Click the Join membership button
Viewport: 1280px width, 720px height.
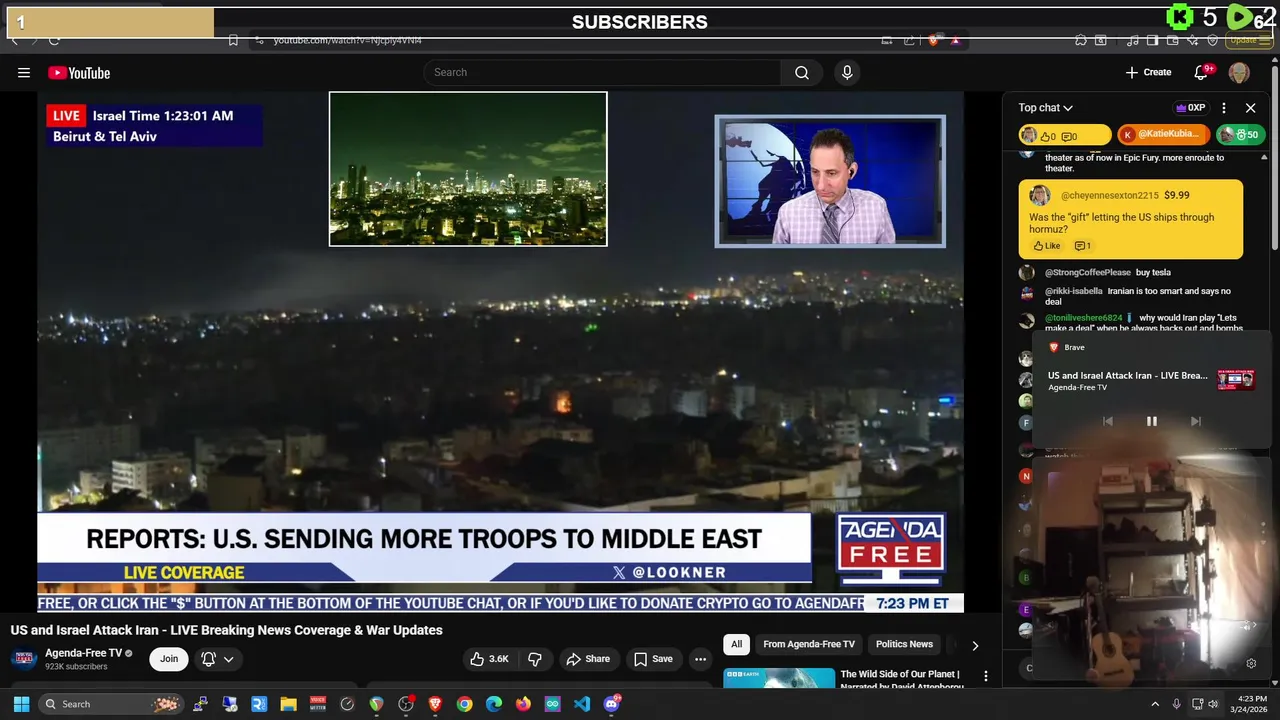169,659
